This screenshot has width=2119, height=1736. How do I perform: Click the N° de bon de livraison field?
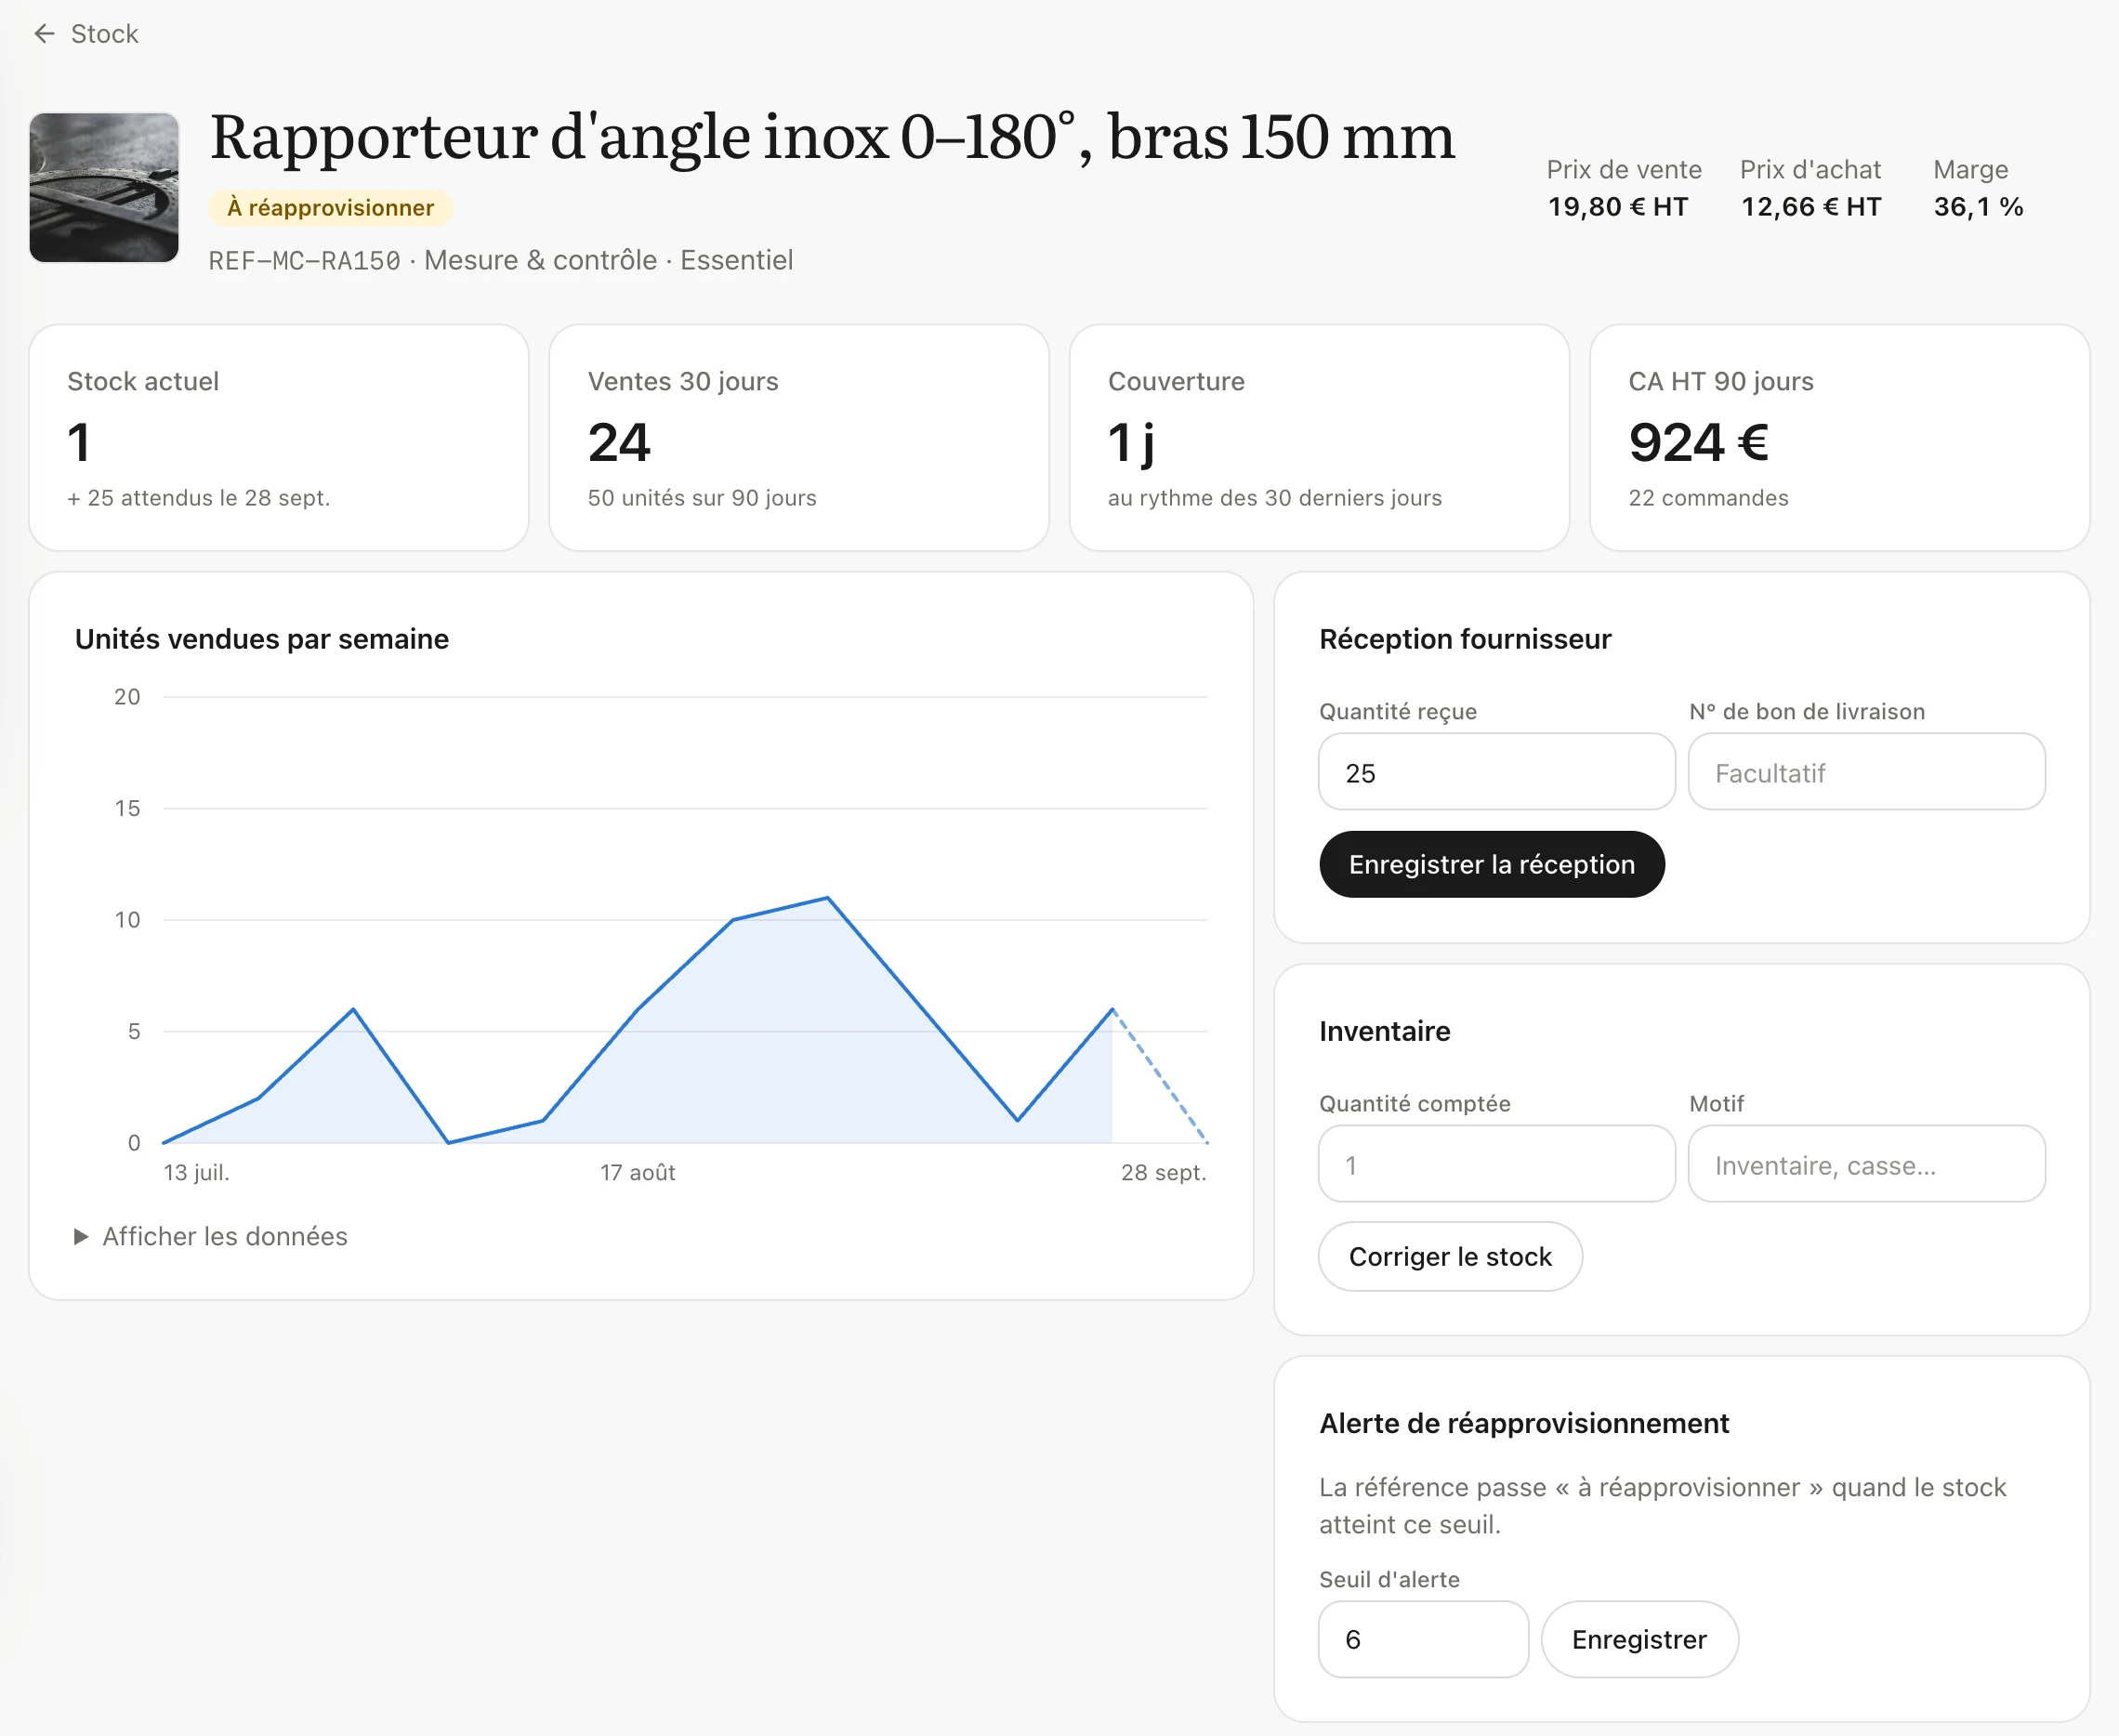1866,772
